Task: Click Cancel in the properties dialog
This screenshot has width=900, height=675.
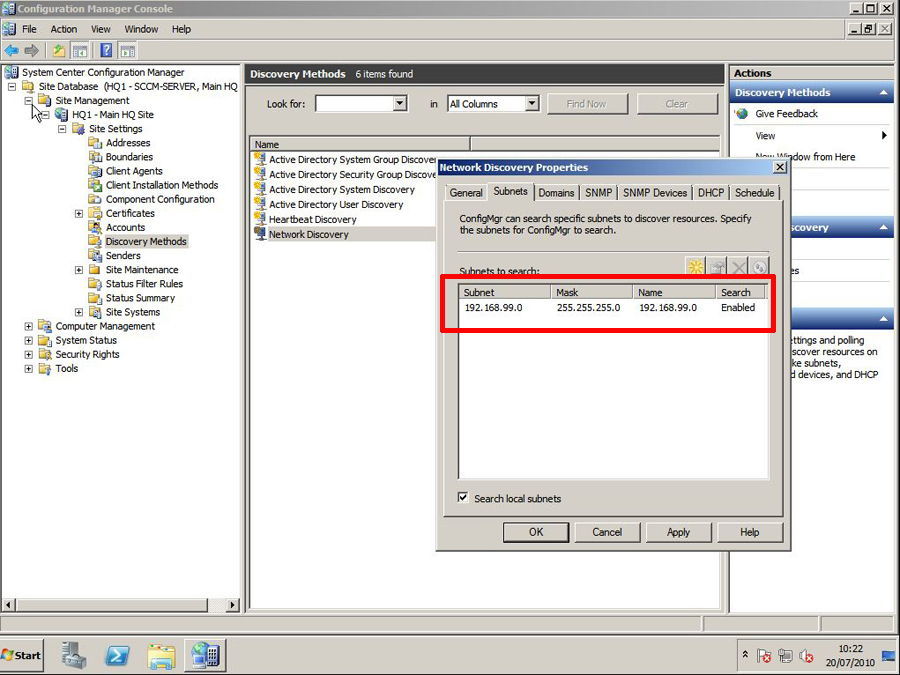Action: pyautogui.click(x=607, y=532)
